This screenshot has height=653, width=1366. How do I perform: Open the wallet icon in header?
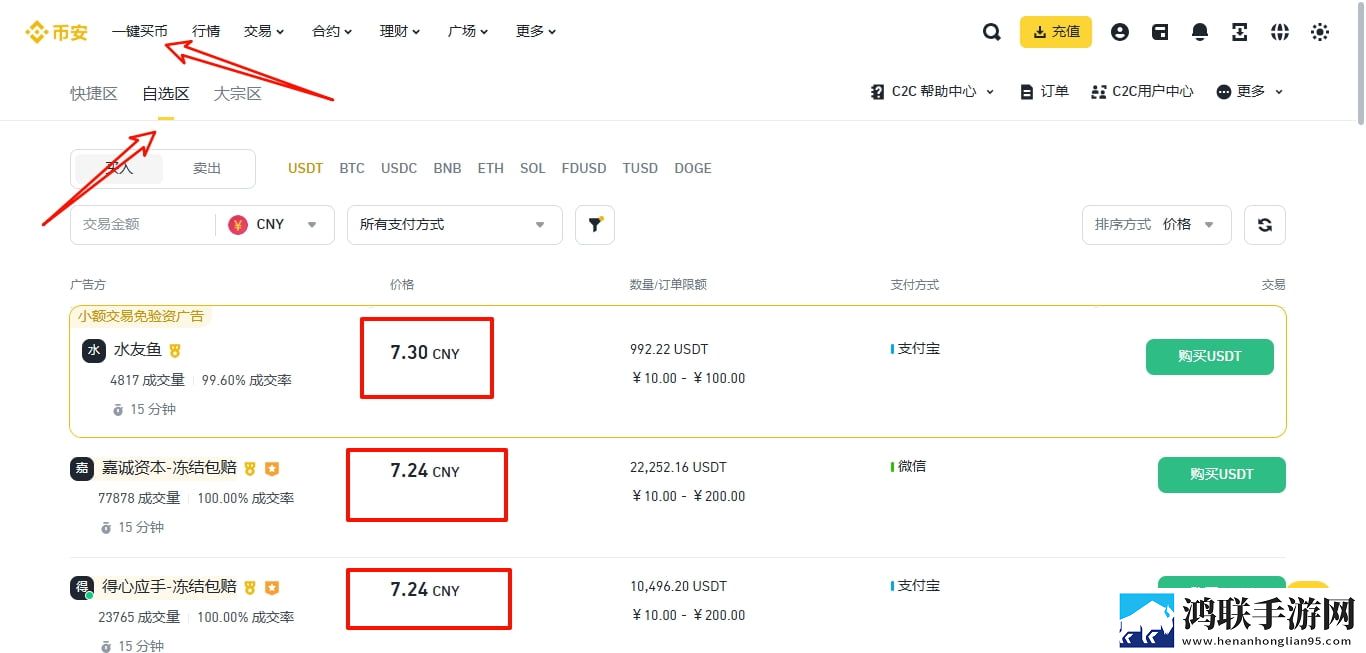click(x=1160, y=32)
